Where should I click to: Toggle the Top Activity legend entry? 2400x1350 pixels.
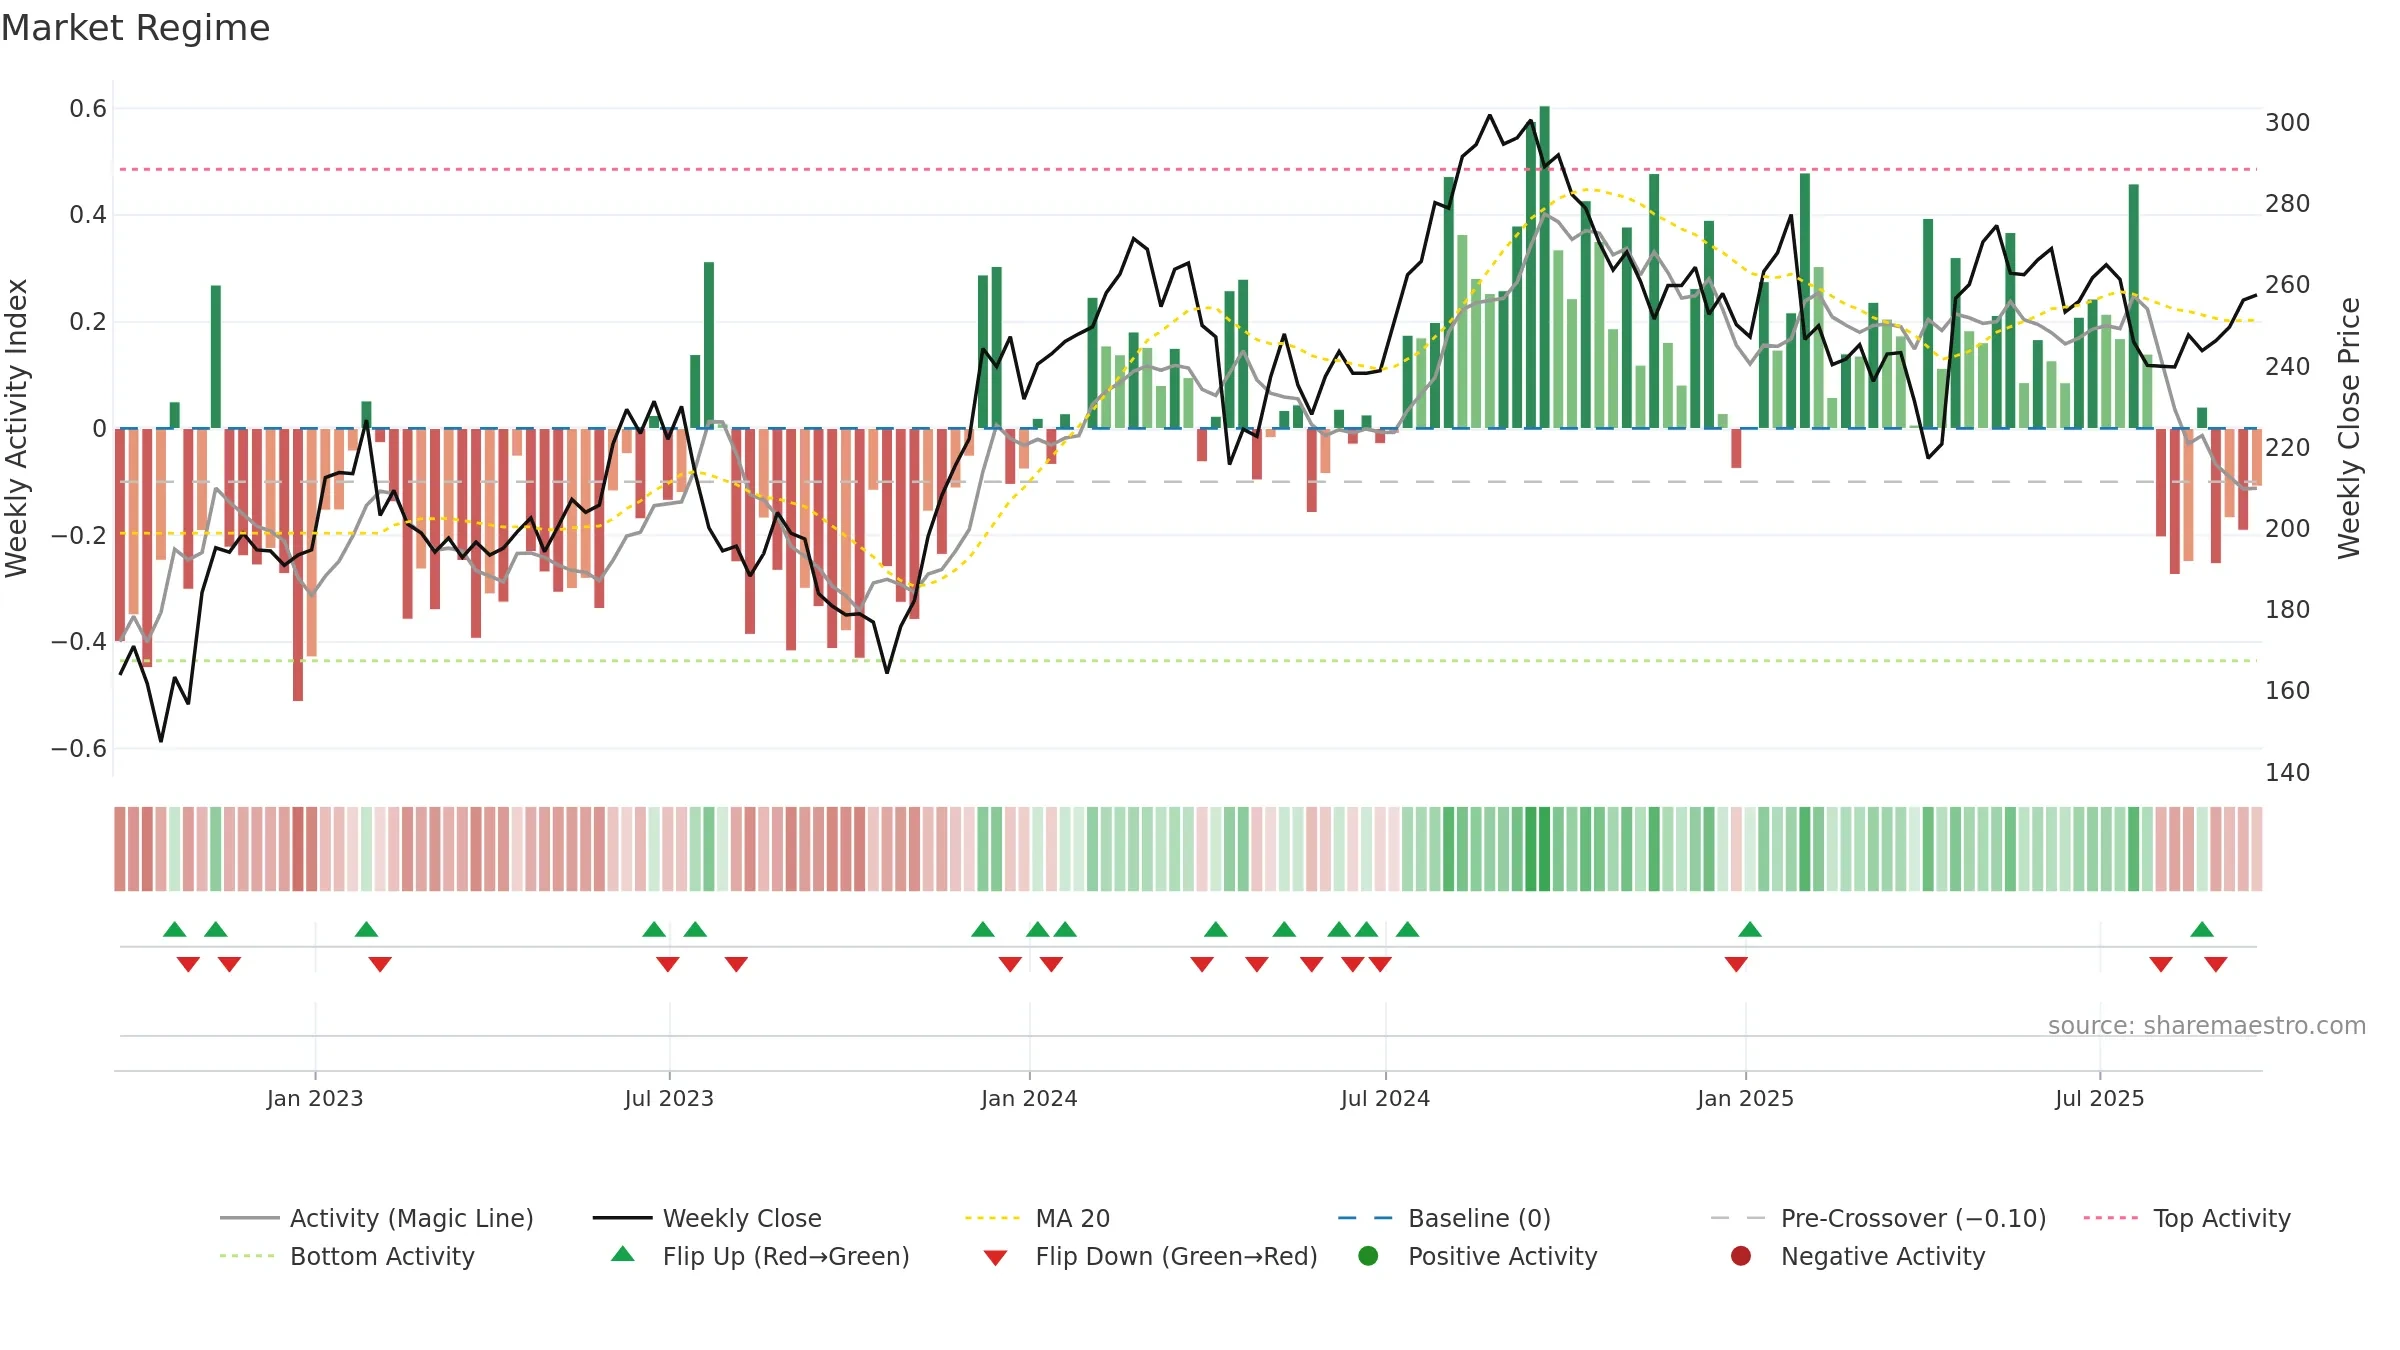tap(2187, 1218)
